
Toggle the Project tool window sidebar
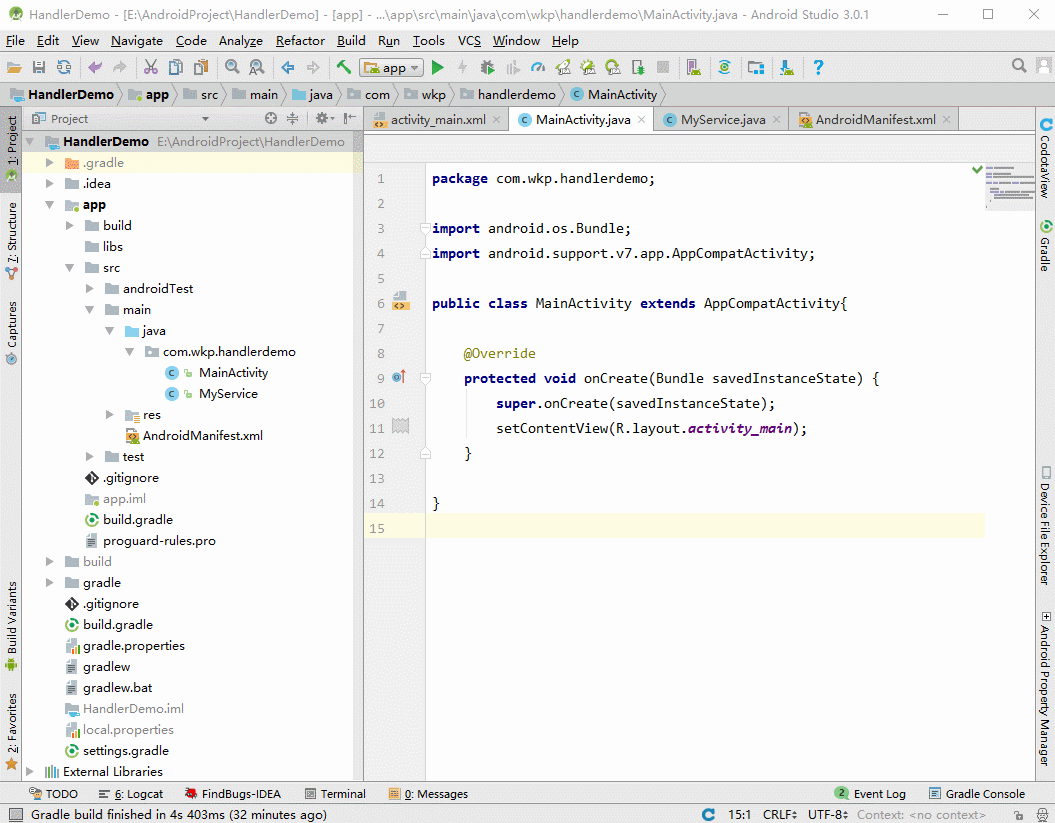pyautogui.click(x=12, y=146)
